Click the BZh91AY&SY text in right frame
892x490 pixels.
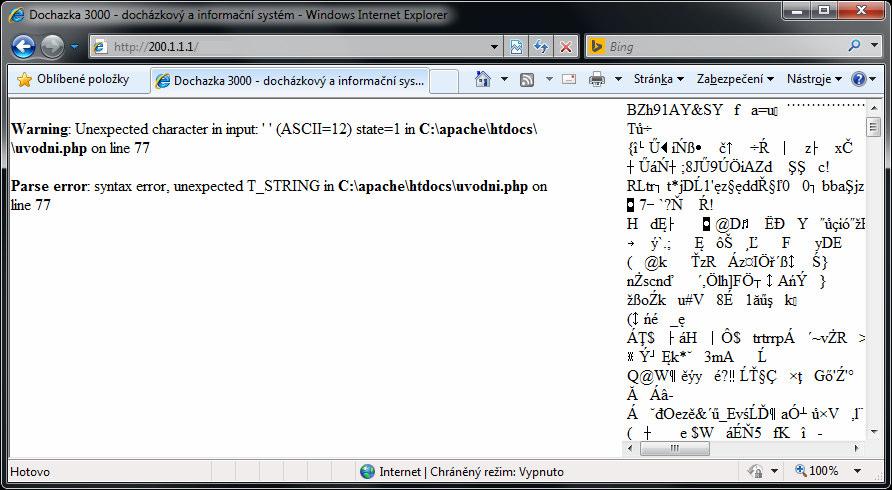tap(675, 110)
